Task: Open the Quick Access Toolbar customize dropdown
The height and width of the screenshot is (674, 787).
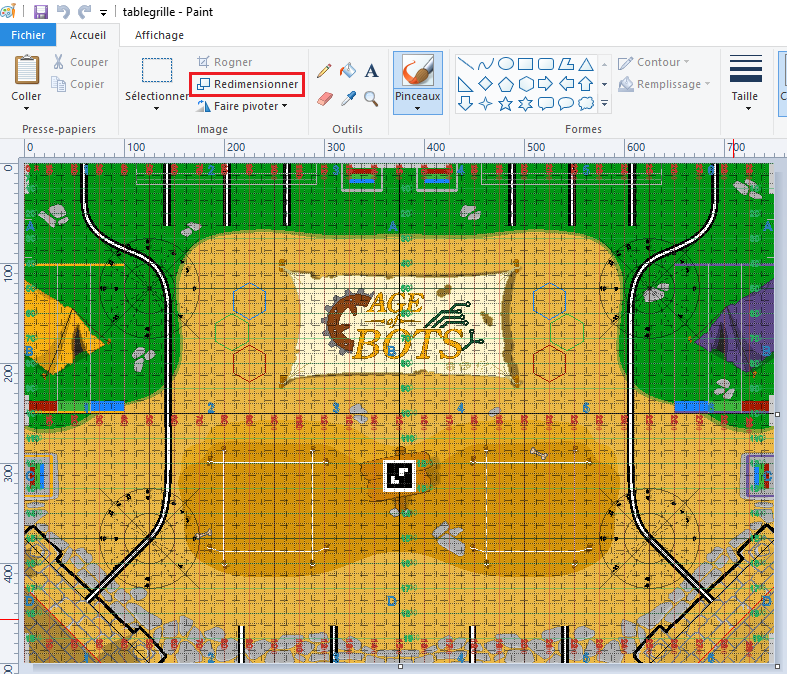Action: pyautogui.click(x=103, y=13)
